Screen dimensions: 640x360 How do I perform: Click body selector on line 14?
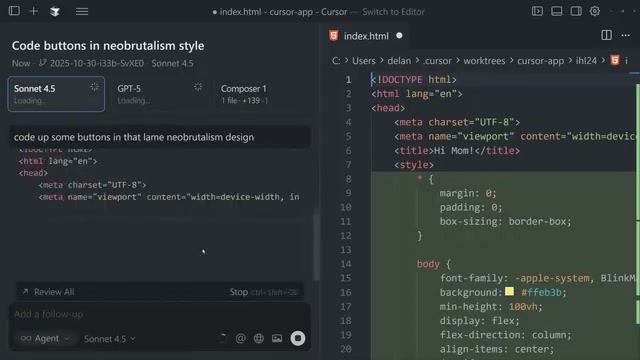click(428, 264)
